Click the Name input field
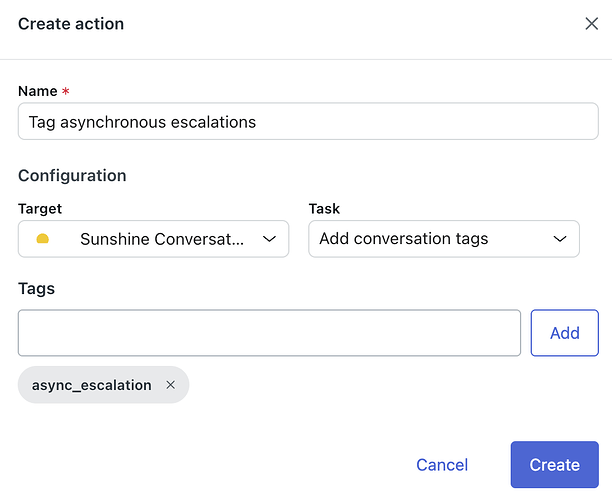The width and height of the screenshot is (612, 500). pyautogui.click(x=308, y=121)
